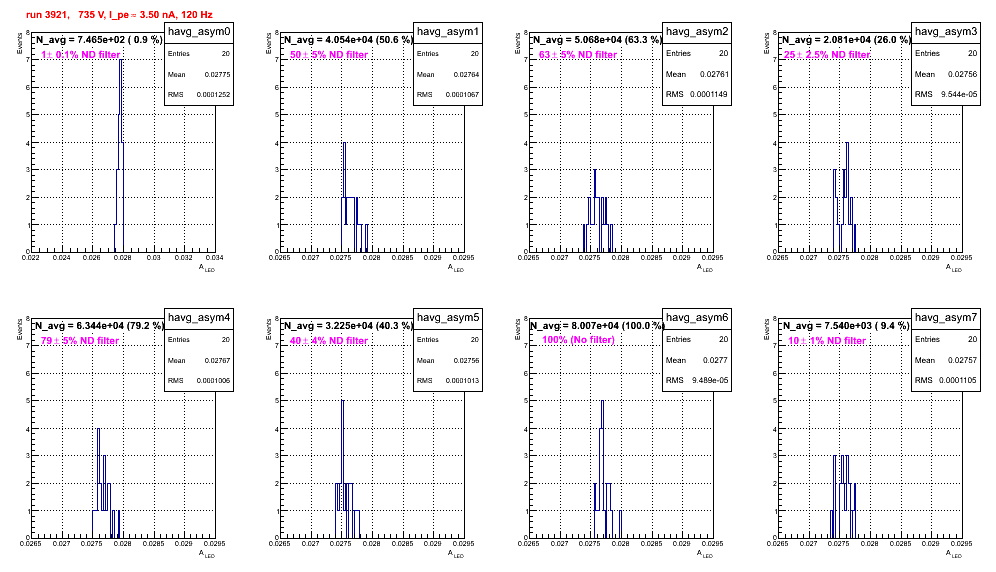This screenshot has width=996, height=572.
Task: Click the Entries row in havg_asym6 box
Action: pyautogui.click(x=697, y=339)
